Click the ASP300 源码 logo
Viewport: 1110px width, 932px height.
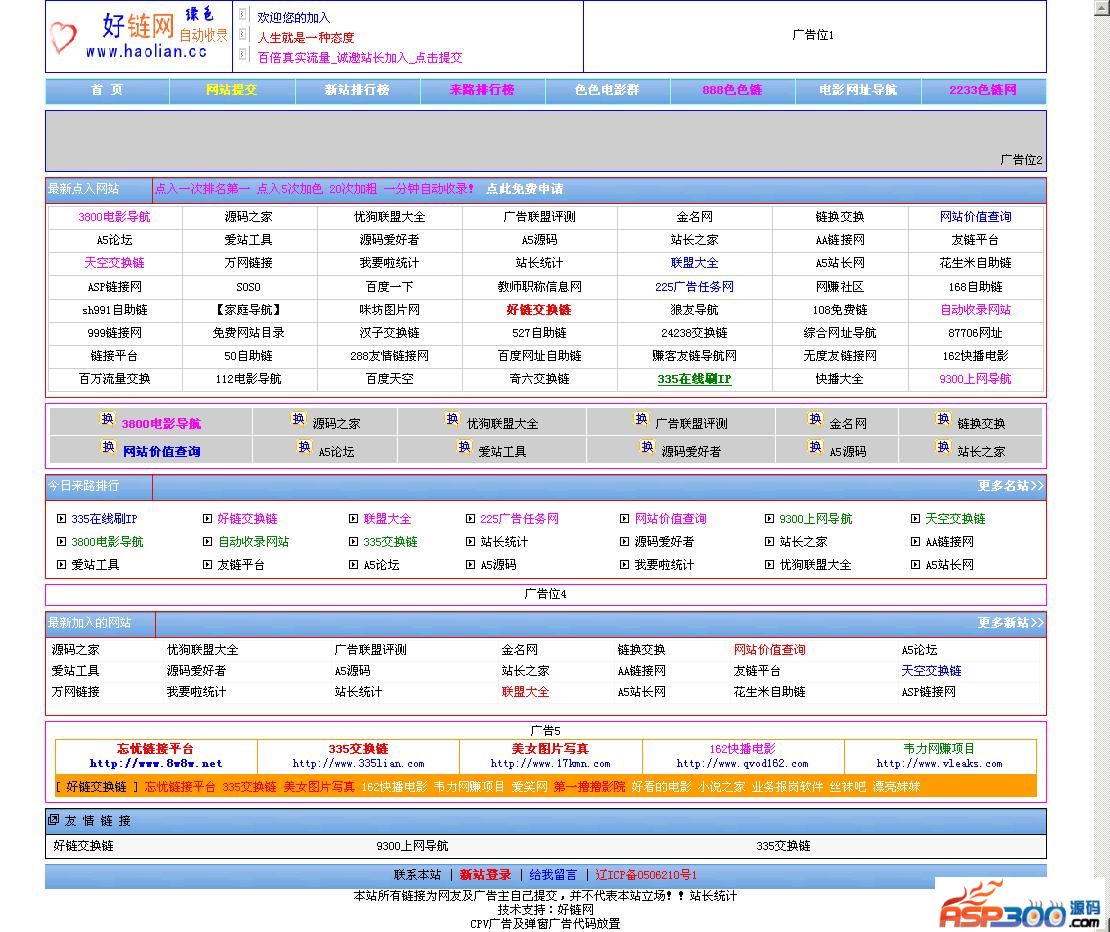(1019, 904)
